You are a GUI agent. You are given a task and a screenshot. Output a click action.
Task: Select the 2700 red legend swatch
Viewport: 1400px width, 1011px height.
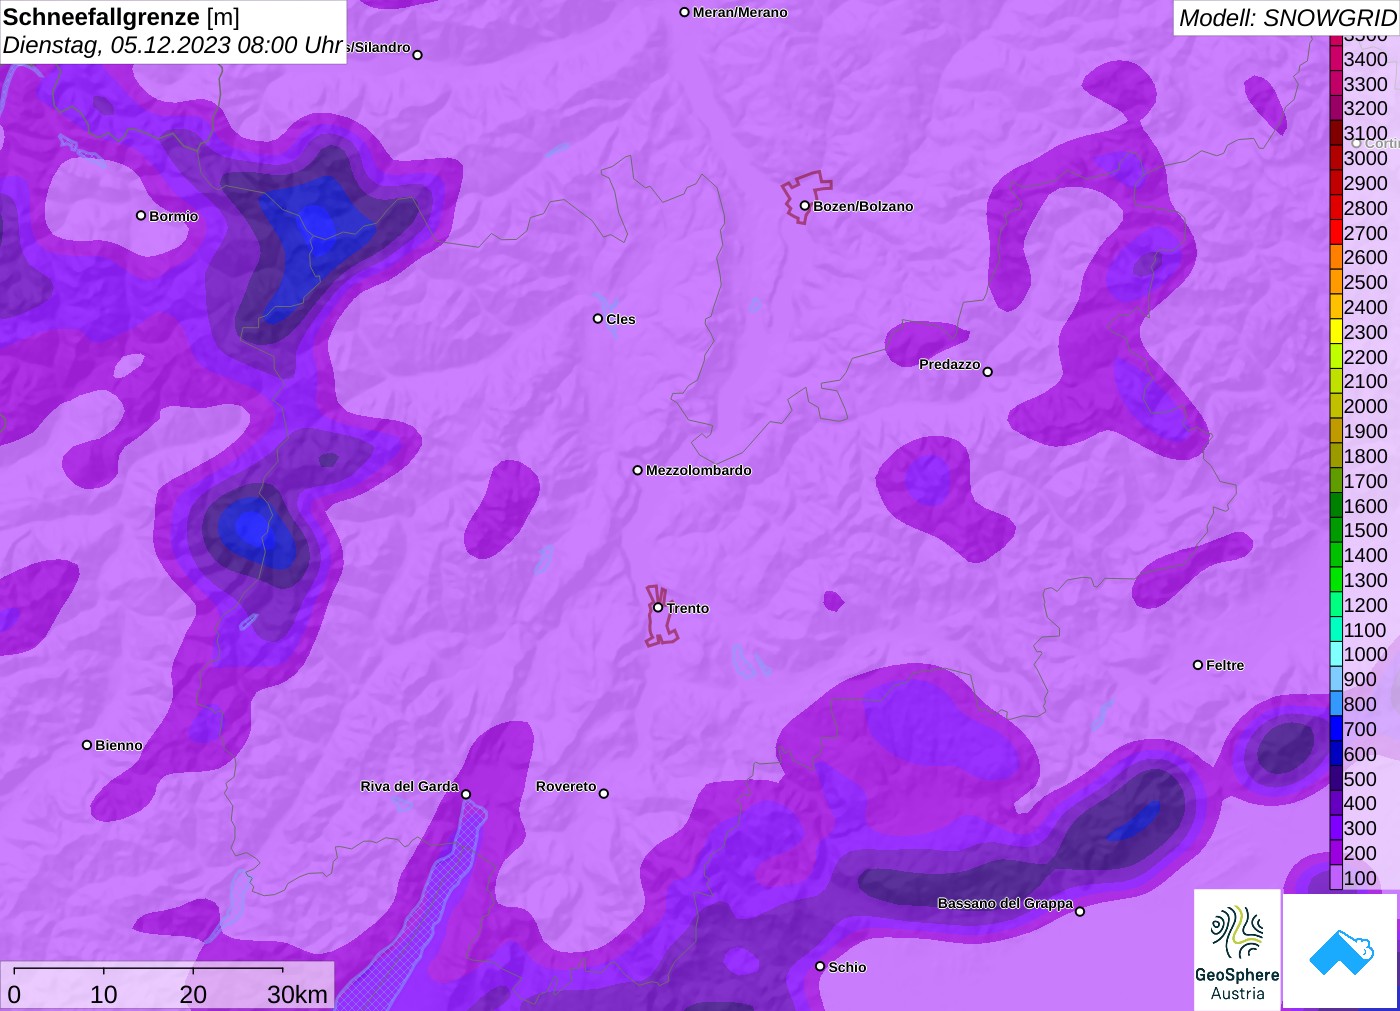1336,233
